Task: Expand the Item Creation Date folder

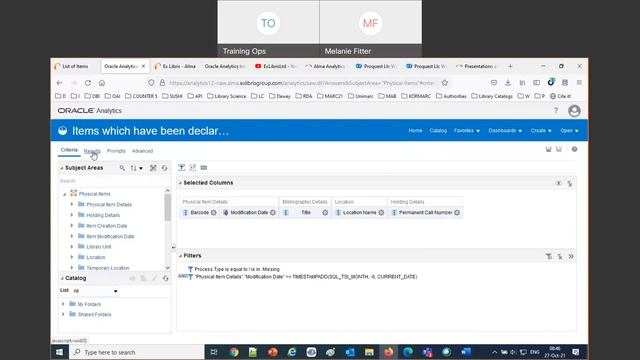Action: (x=72, y=225)
